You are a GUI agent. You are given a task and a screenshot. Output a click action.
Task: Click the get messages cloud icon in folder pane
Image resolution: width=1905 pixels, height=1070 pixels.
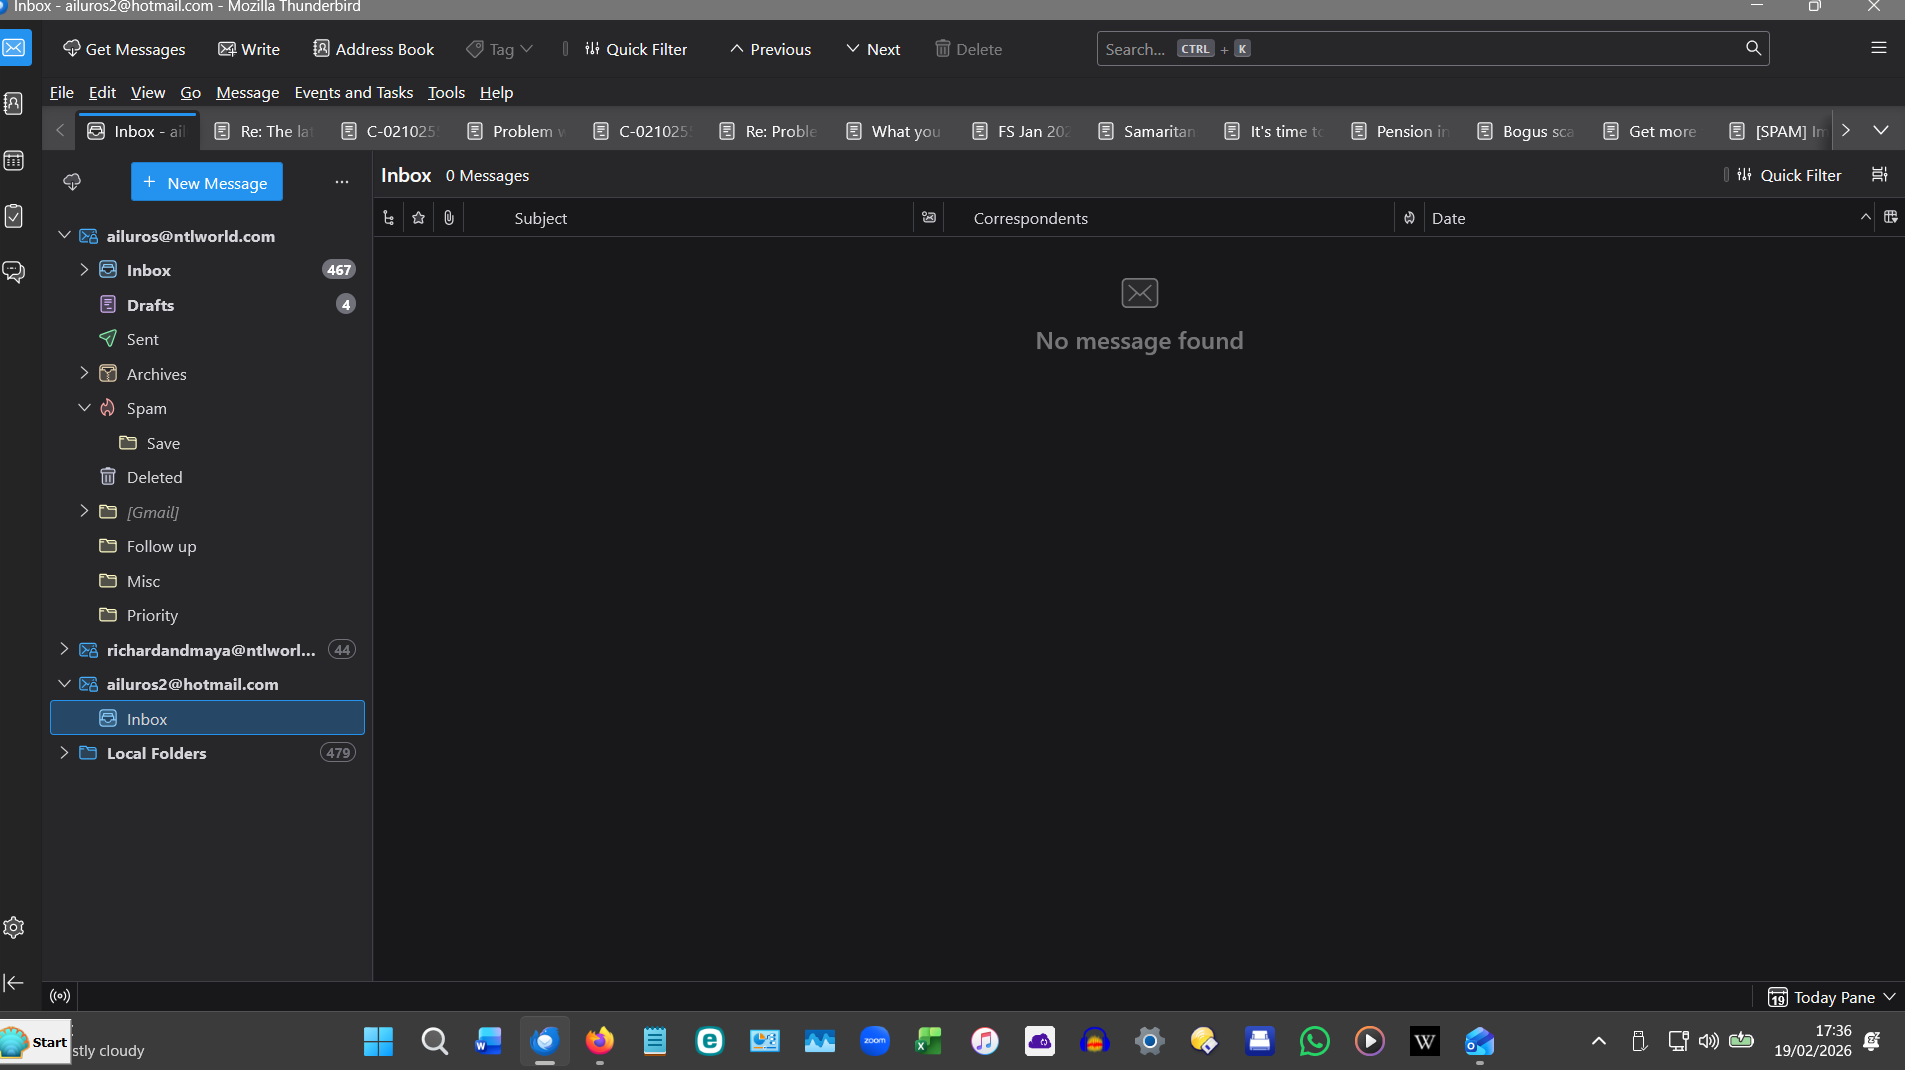72,182
